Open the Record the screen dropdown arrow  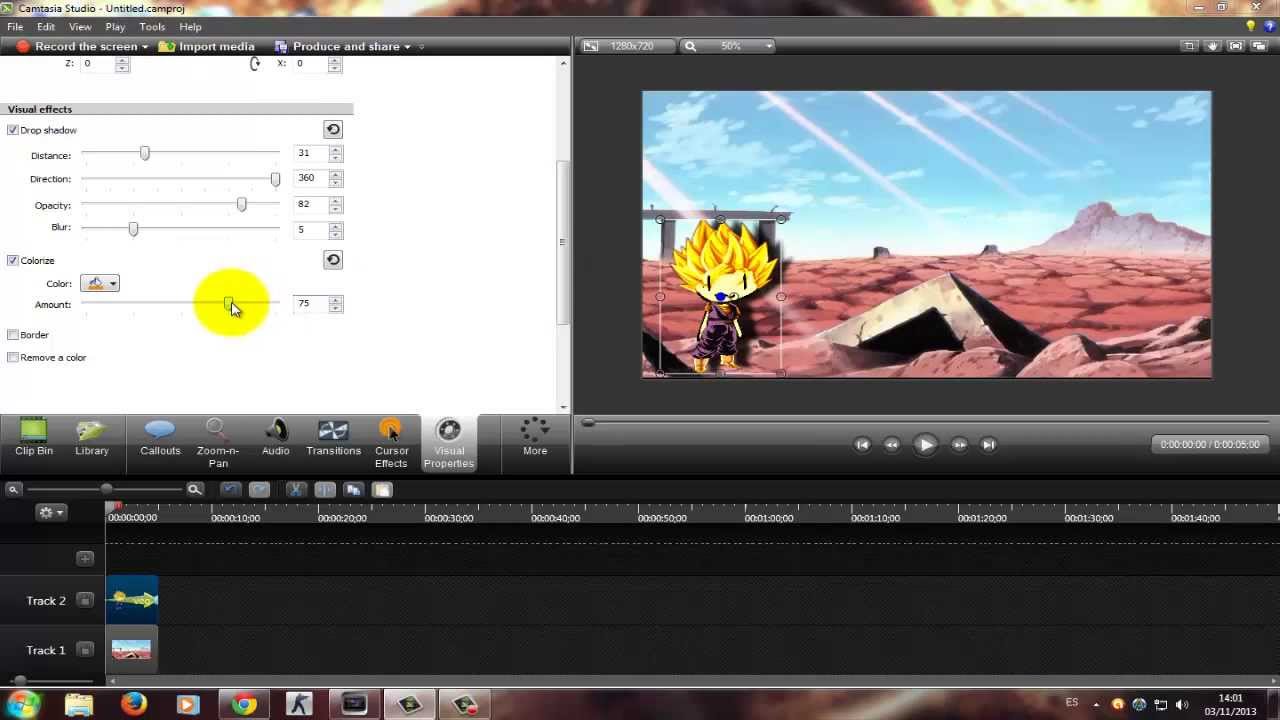pyautogui.click(x=145, y=47)
